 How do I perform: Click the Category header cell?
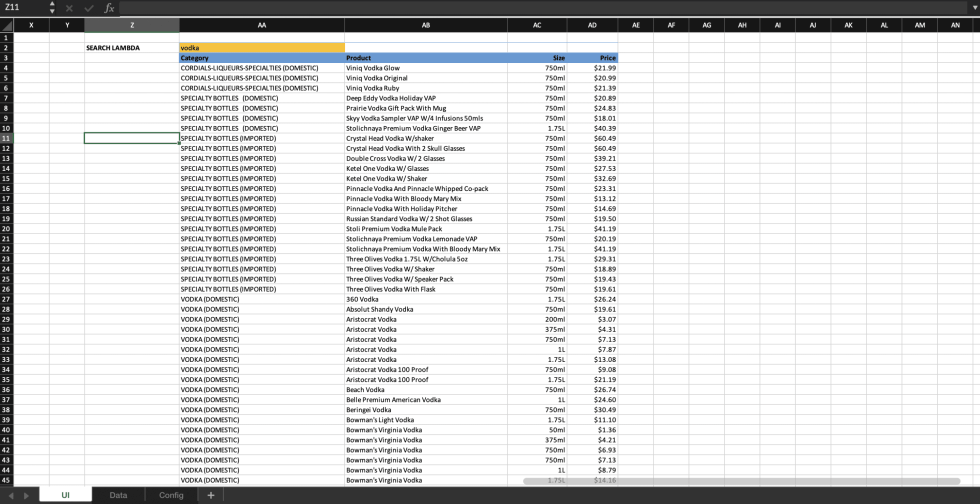point(262,58)
